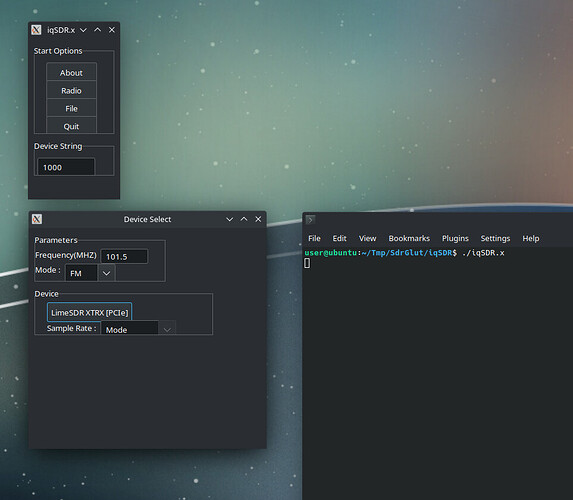Click the Frequency(MHZ) field showing 101.5
This screenshot has height=500, width=573.
point(124,256)
